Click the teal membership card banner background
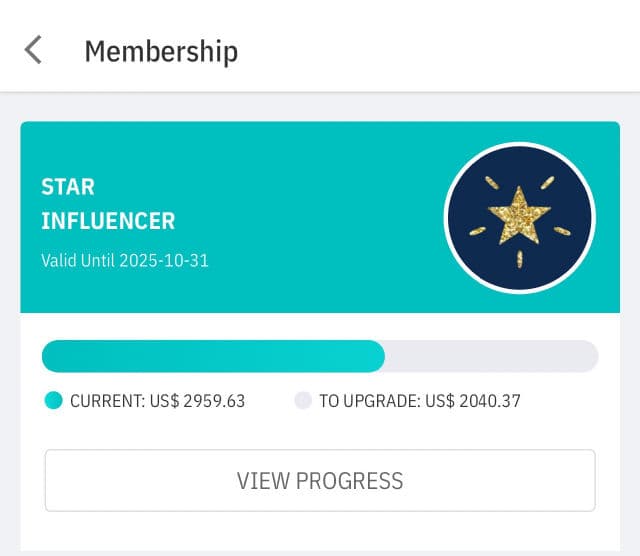640x556 pixels. pos(320,150)
